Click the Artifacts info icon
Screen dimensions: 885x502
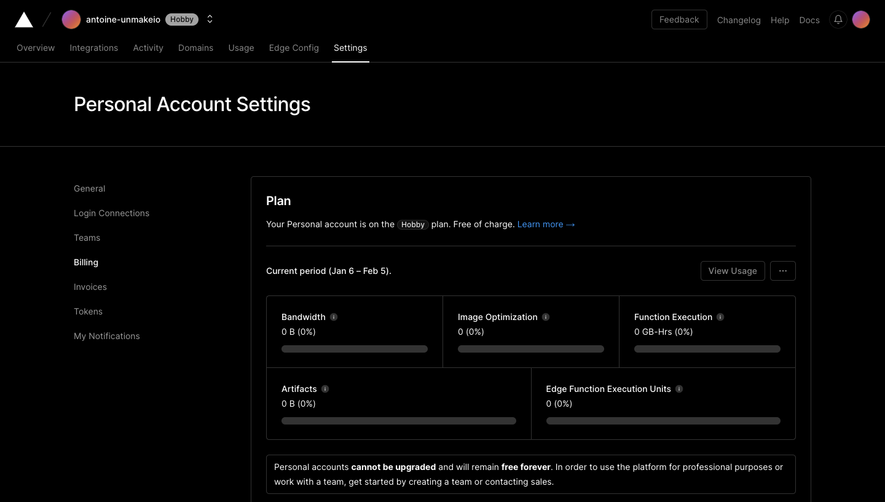click(x=325, y=388)
